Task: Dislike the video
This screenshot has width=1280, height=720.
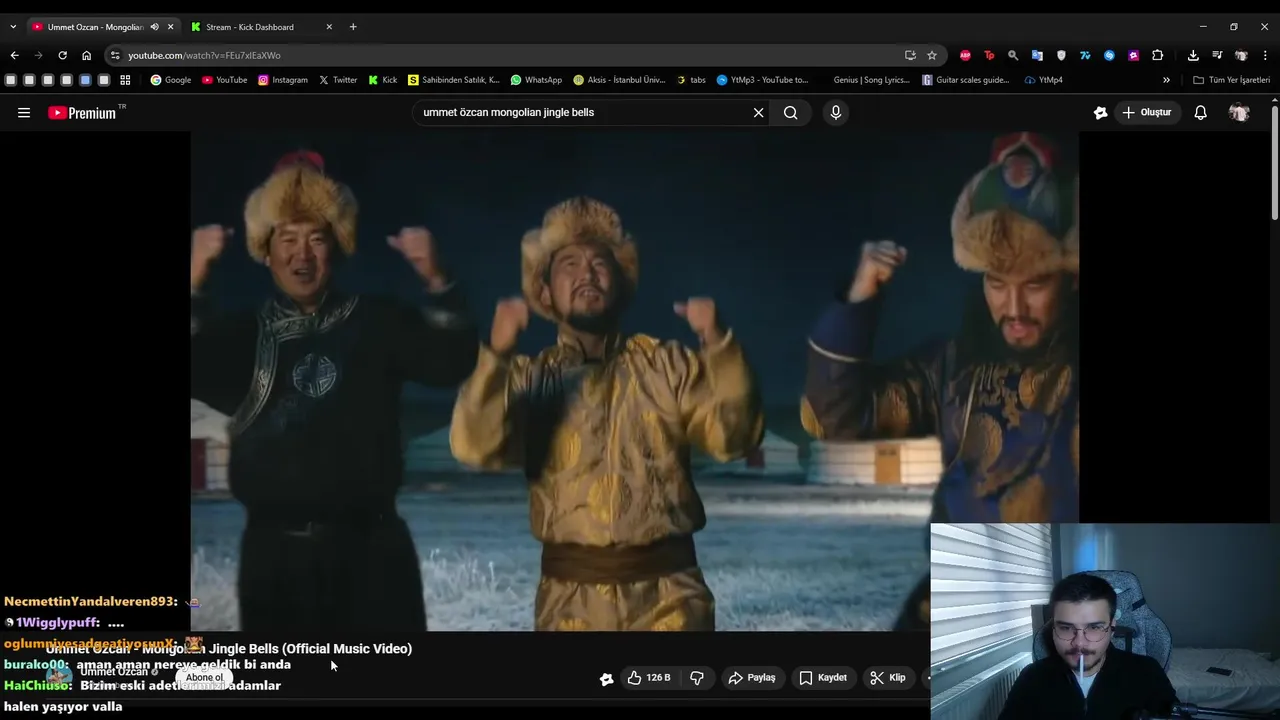Action: [x=697, y=678]
